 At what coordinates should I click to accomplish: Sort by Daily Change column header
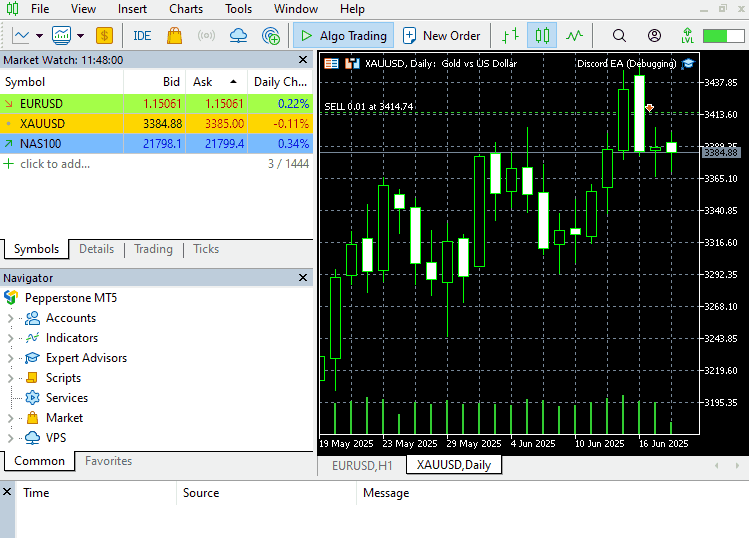point(280,82)
